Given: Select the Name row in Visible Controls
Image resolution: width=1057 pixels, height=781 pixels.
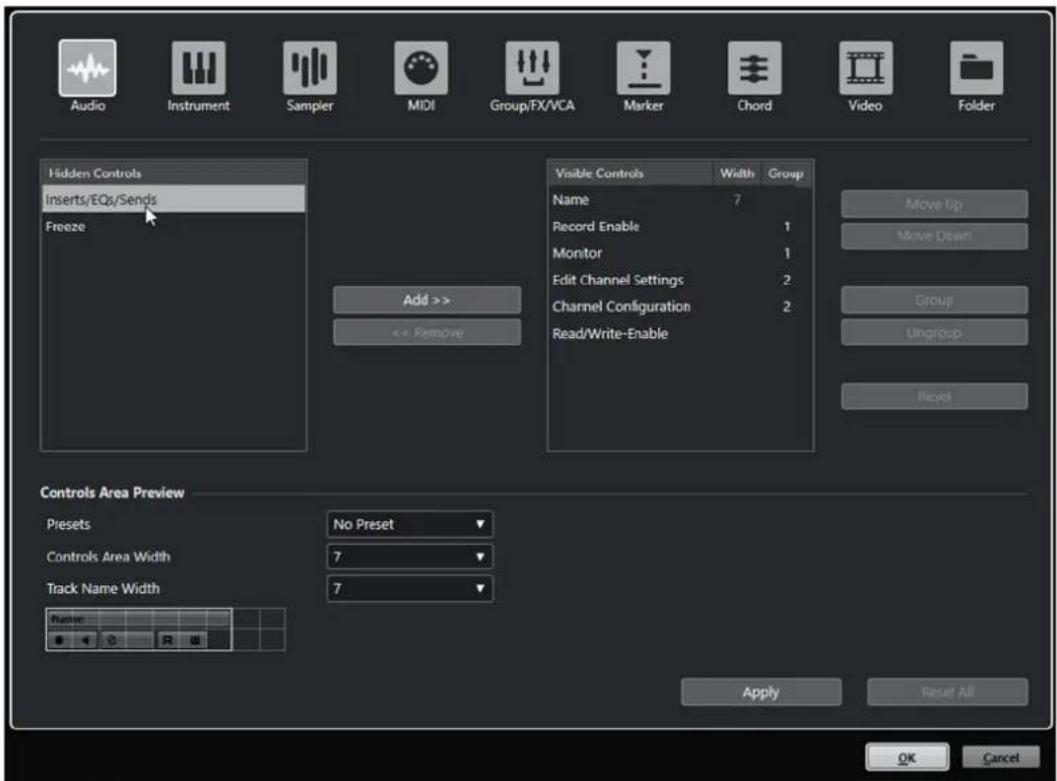Looking at the screenshot, I should pos(680,199).
